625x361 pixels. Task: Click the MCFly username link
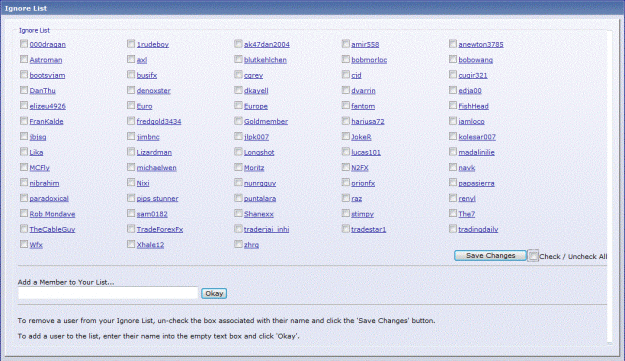39,168
